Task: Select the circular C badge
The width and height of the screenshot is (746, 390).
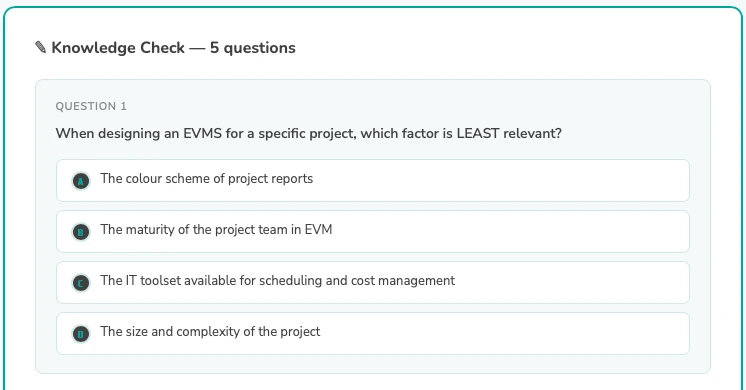Action: [81, 283]
